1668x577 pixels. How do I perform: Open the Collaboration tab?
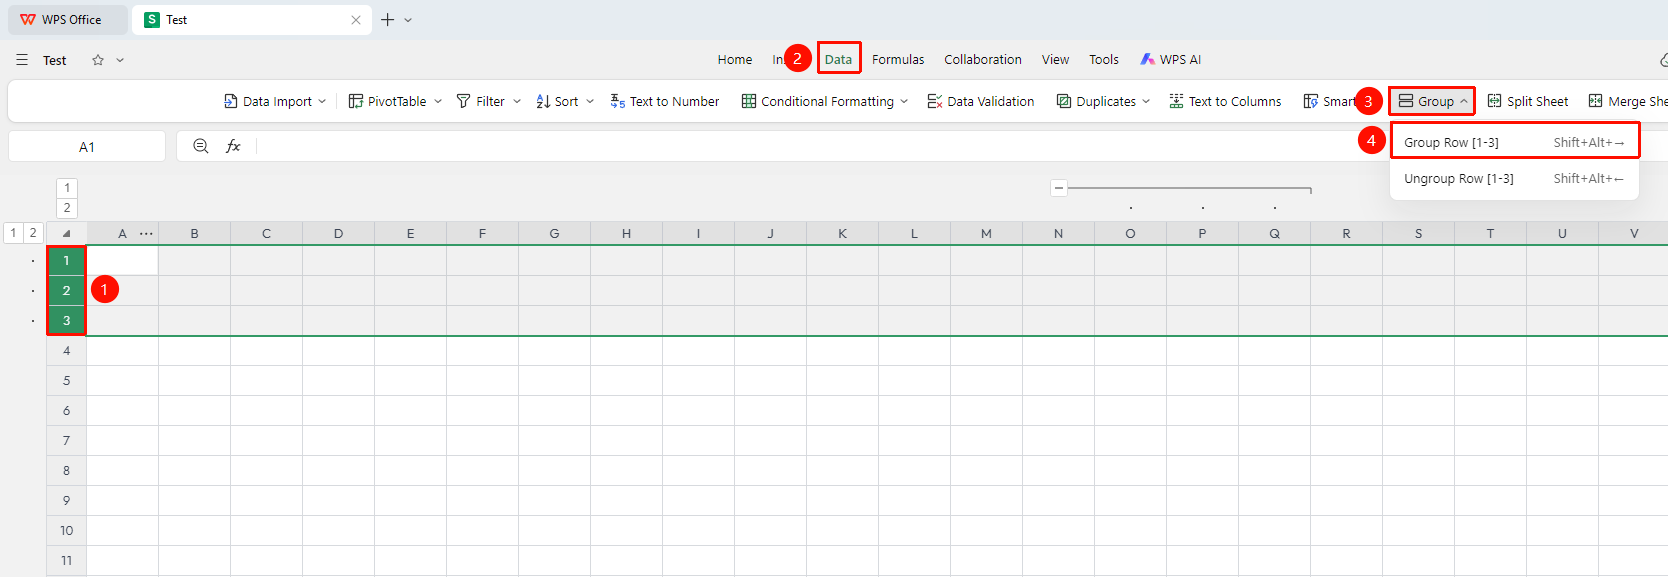983,60
